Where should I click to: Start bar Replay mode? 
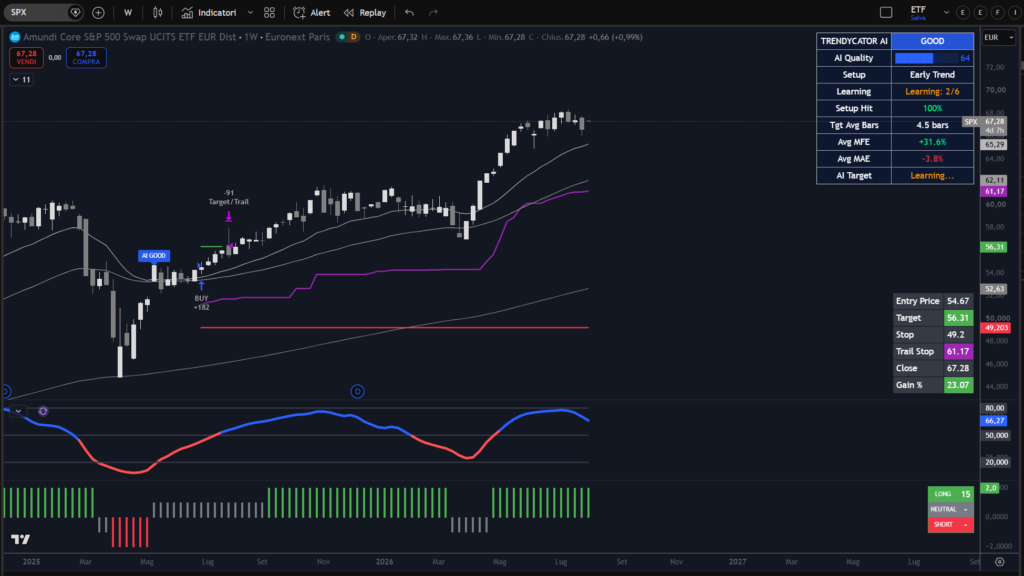click(365, 12)
